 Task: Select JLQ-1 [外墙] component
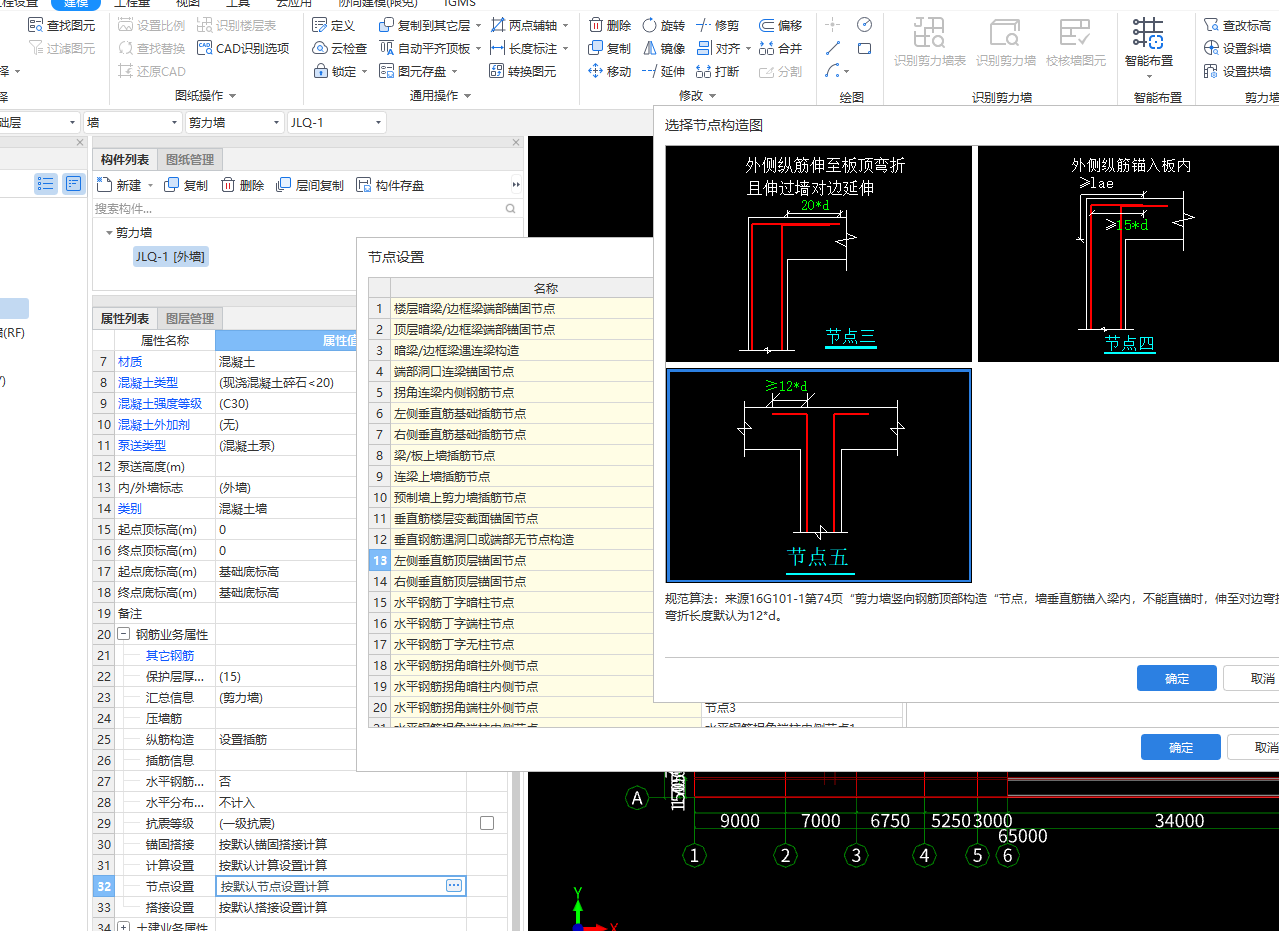click(171, 257)
